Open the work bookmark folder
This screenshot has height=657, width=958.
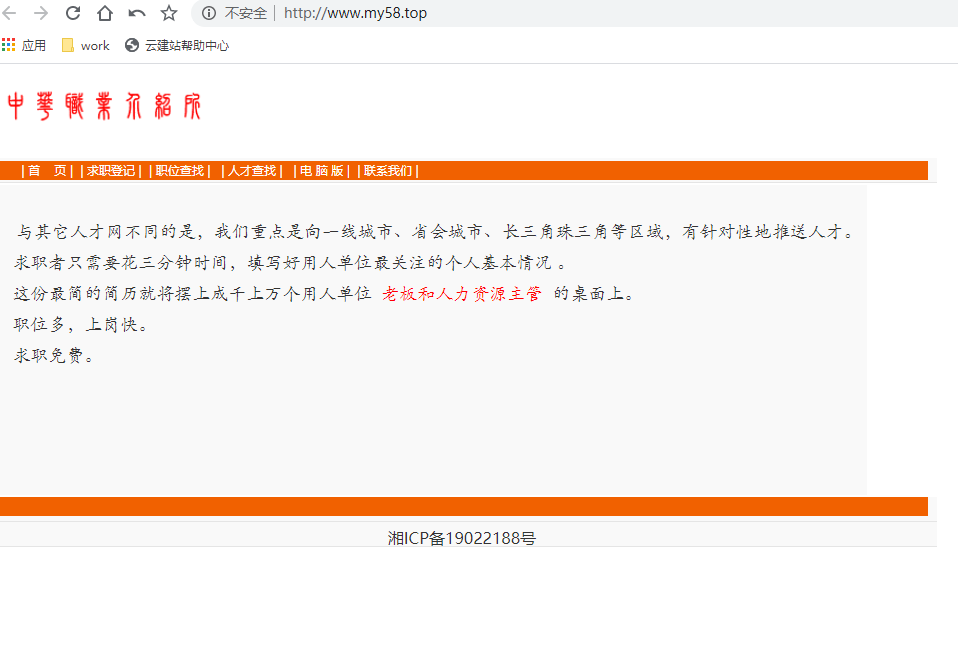pos(86,45)
